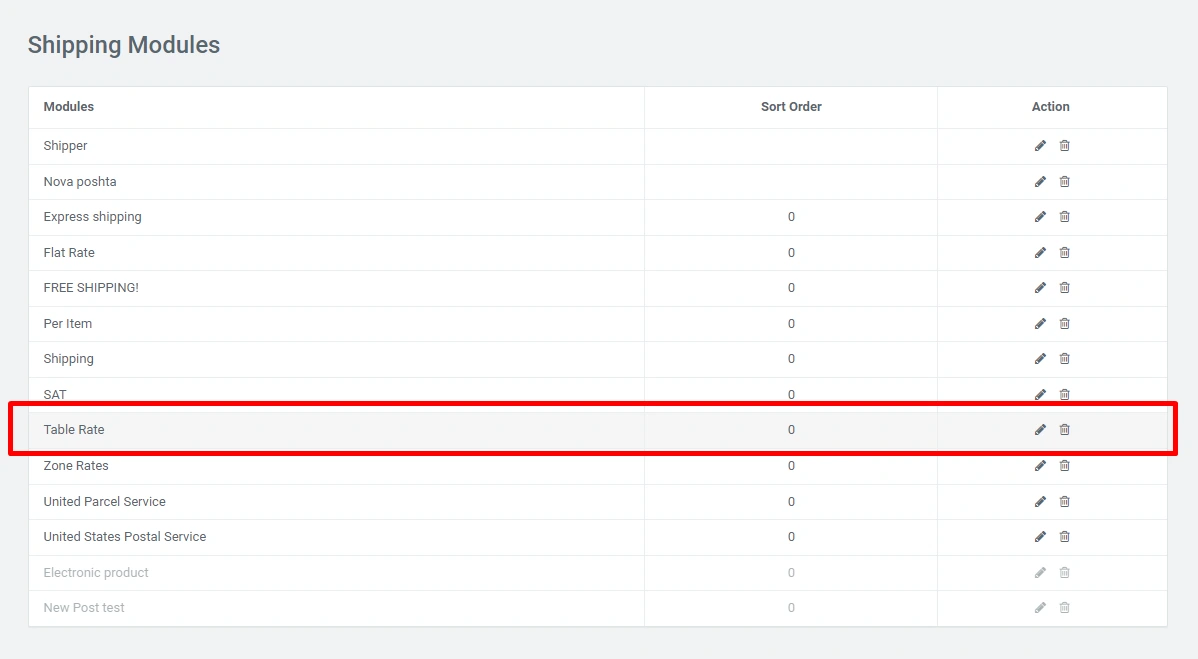The height and width of the screenshot is (659, 1198).
Task: Click the edit pencil for Shipper
Action: click(x=1040, y=146)
